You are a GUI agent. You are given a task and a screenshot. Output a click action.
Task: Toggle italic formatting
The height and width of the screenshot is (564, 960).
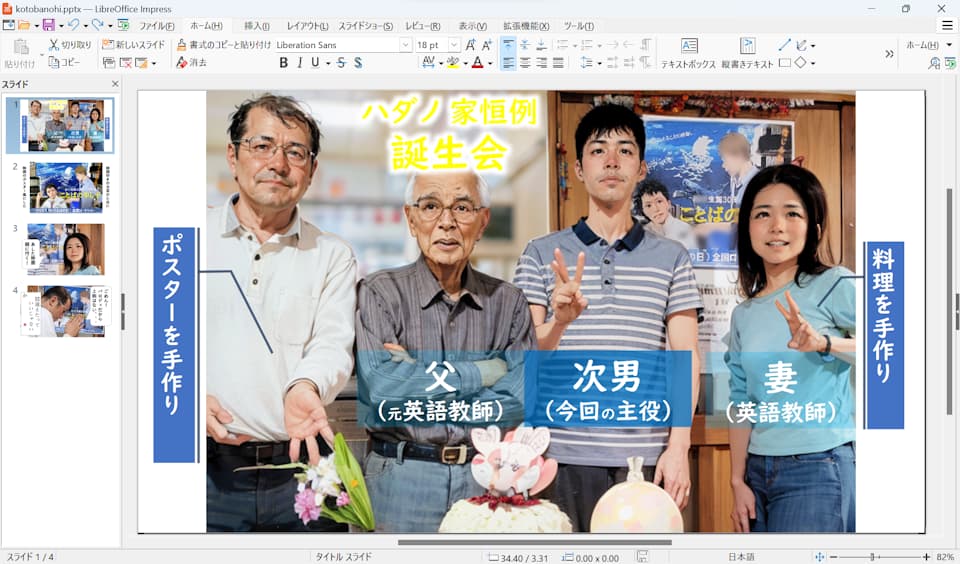299,63
